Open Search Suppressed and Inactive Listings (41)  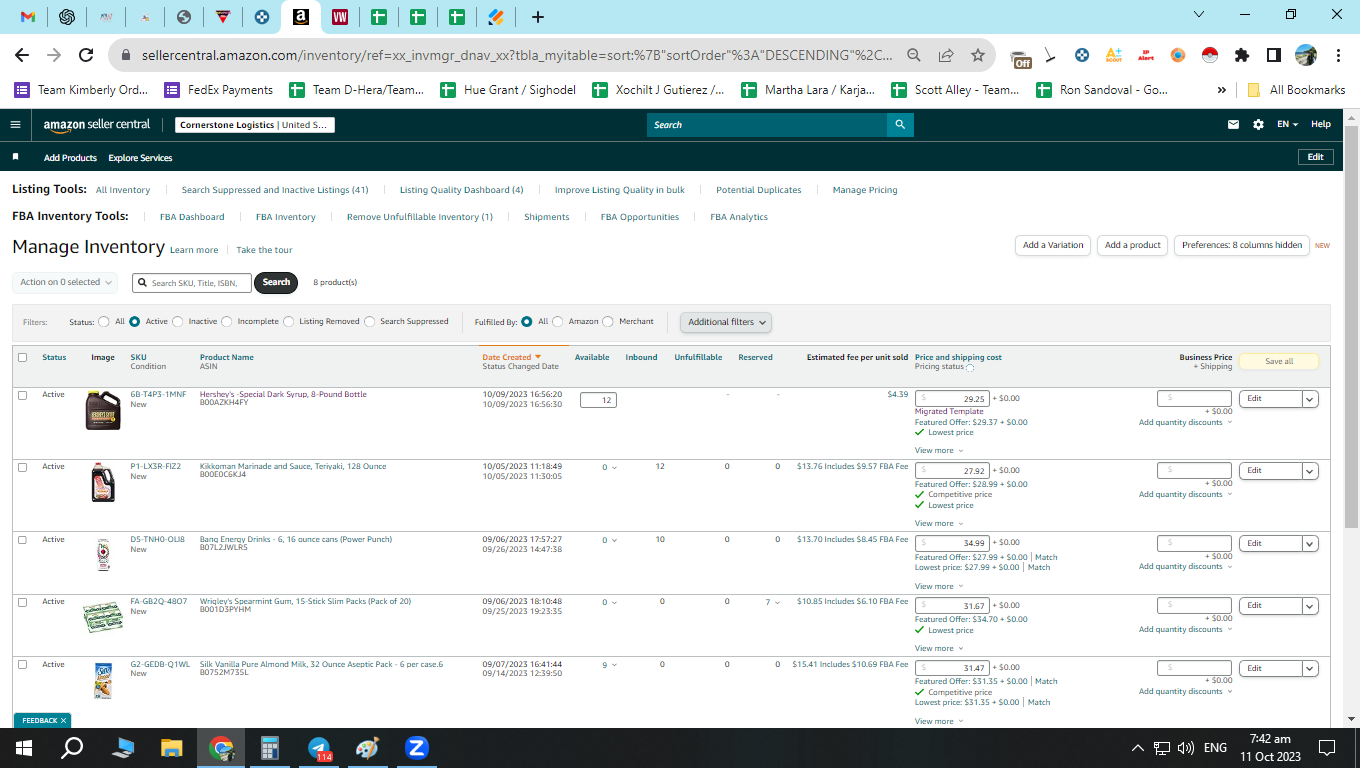[x=275, y=190]
